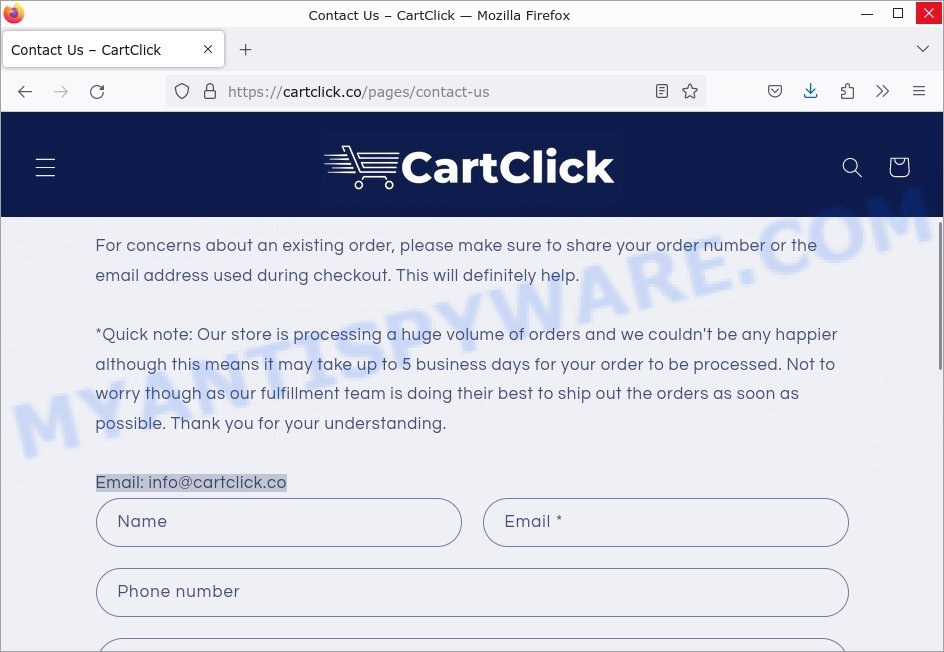944x652 pixels.
Task: List all tabs dropdown
Action: [922, 49]
